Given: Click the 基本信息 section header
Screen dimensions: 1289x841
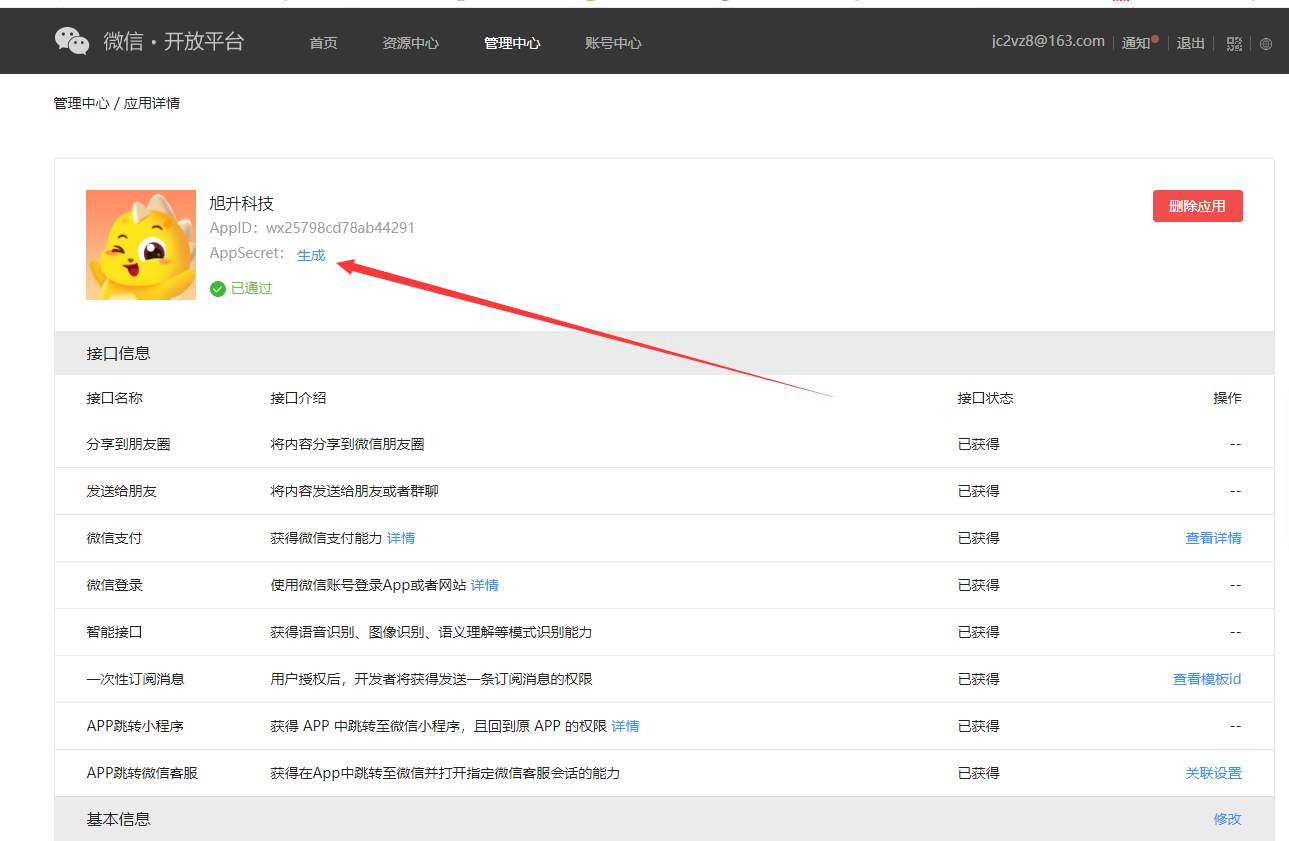Looking at the screenshot, I should [x=664, y=819].
